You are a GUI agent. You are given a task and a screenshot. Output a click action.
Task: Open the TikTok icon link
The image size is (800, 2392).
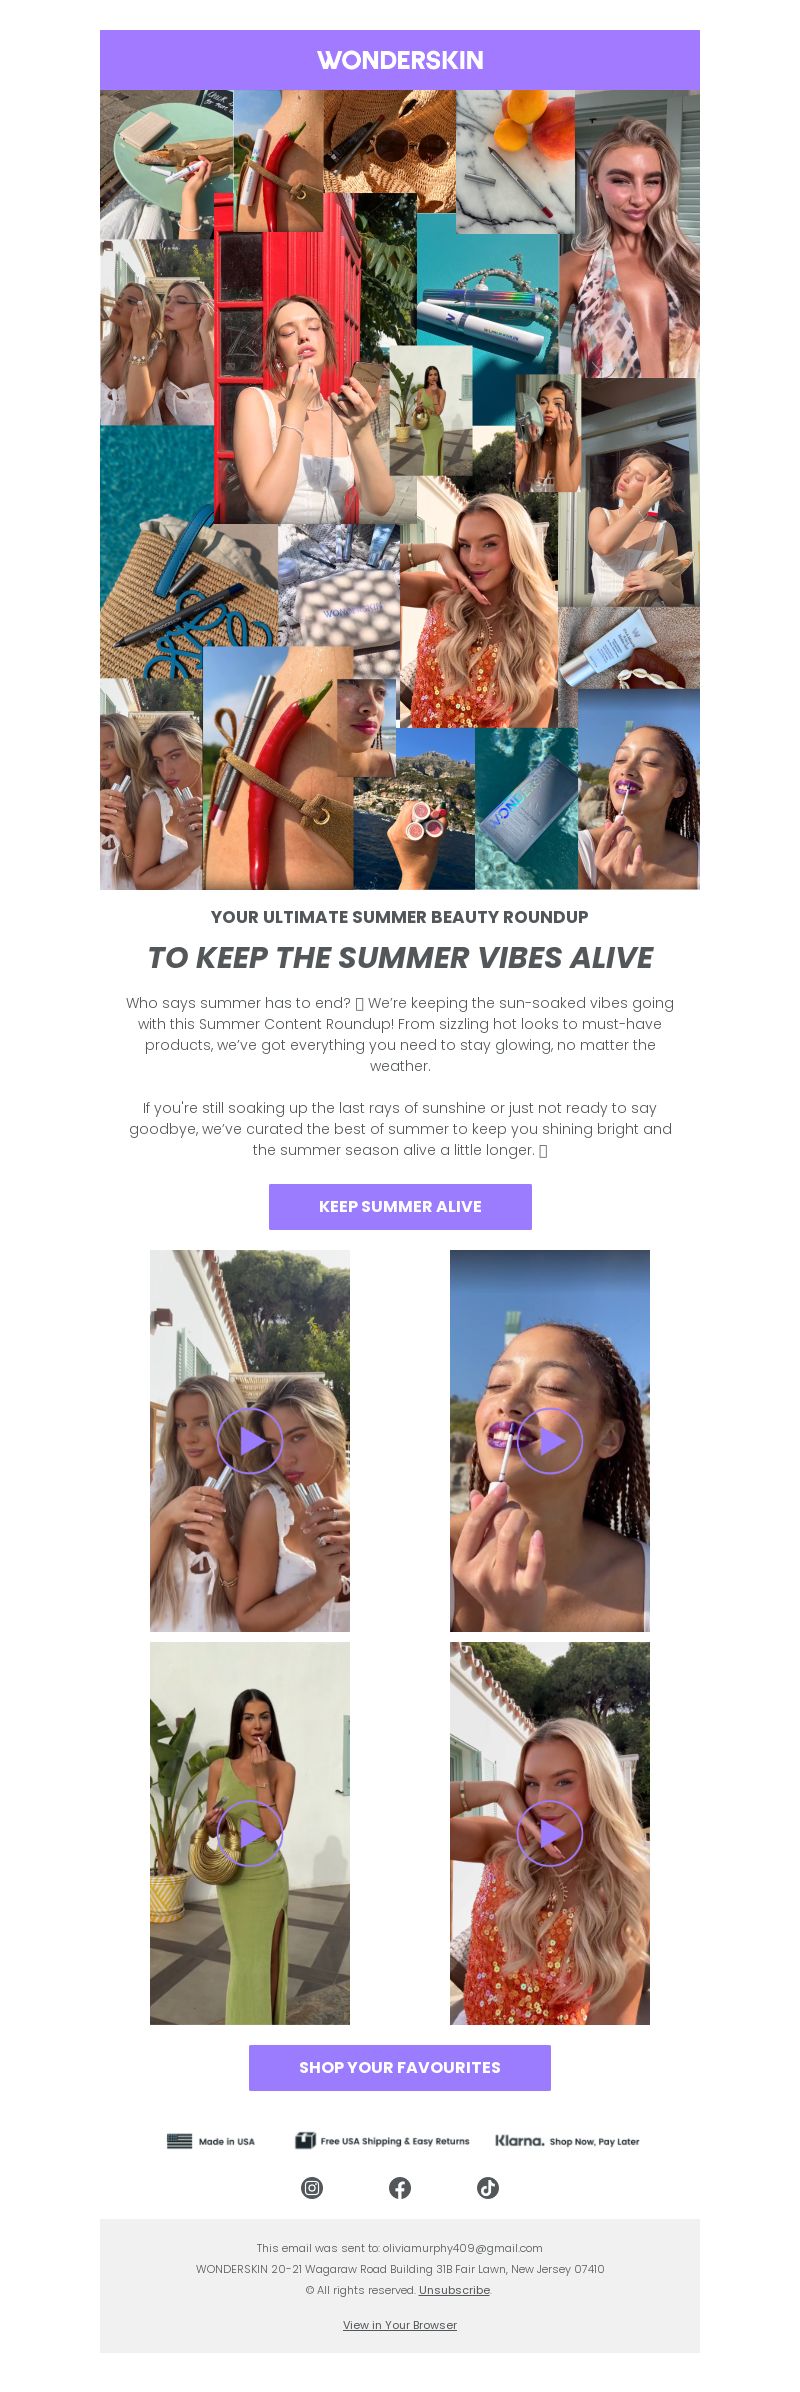pos(488,2188)
